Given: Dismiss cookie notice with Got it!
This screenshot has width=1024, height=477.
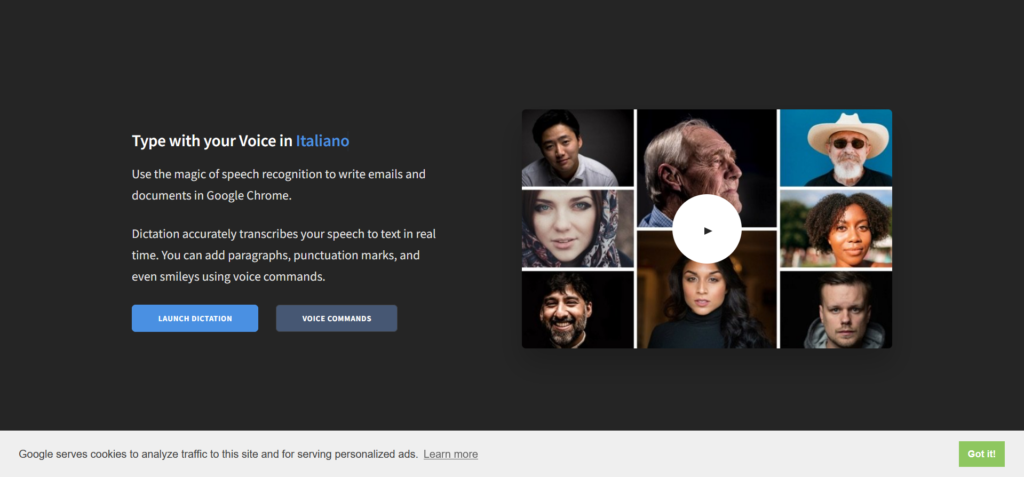Looking at the screenshot, I should (x=980, y=453).
